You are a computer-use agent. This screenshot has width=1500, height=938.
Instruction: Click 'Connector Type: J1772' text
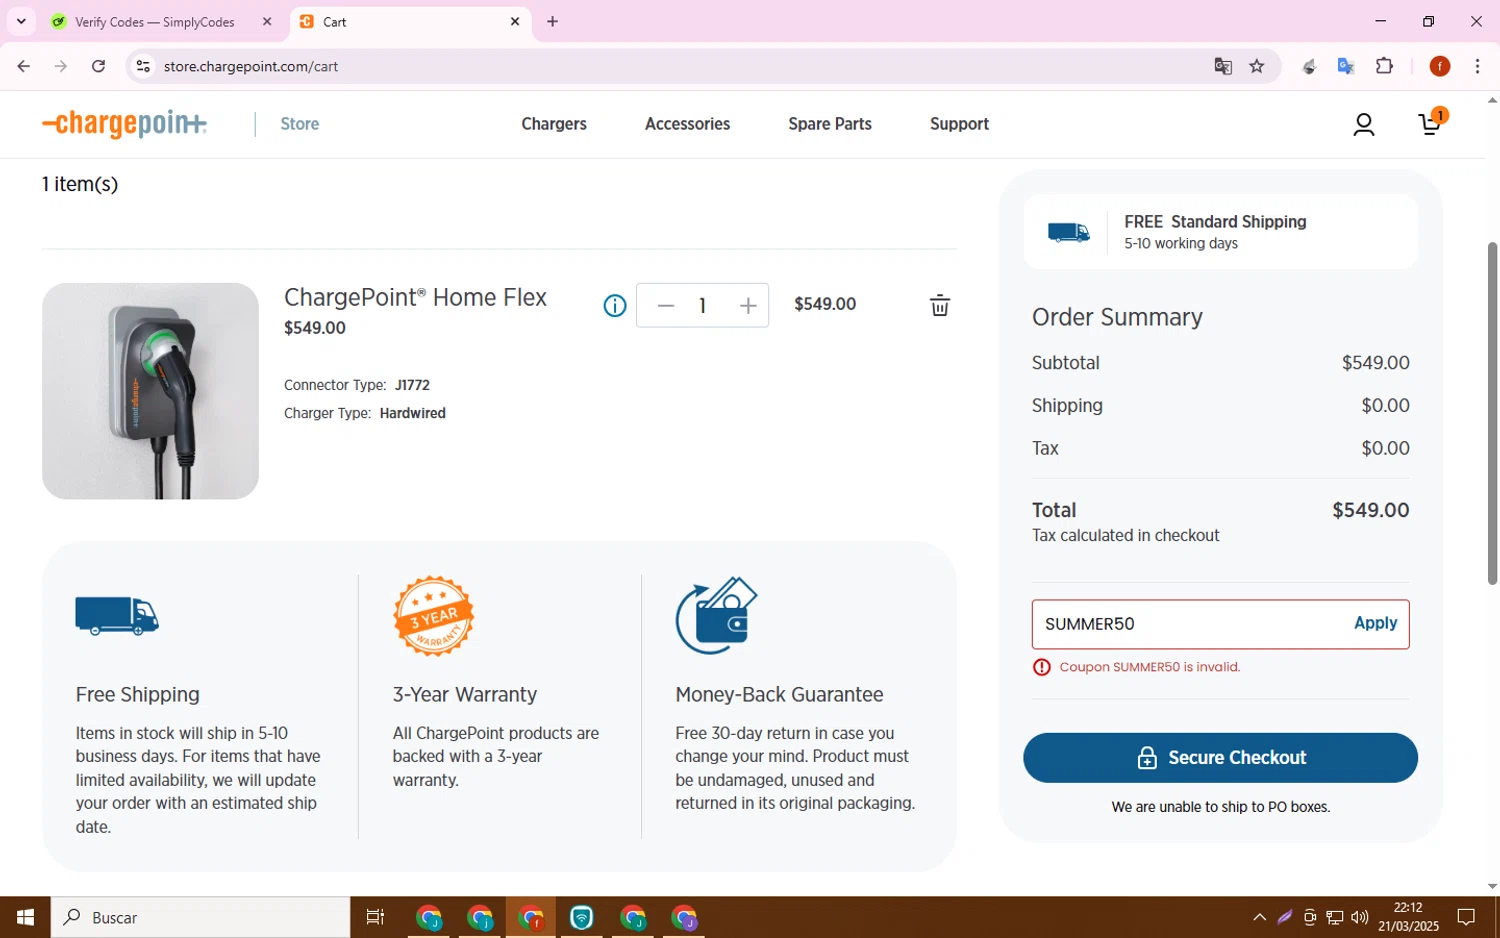(357, 385)
